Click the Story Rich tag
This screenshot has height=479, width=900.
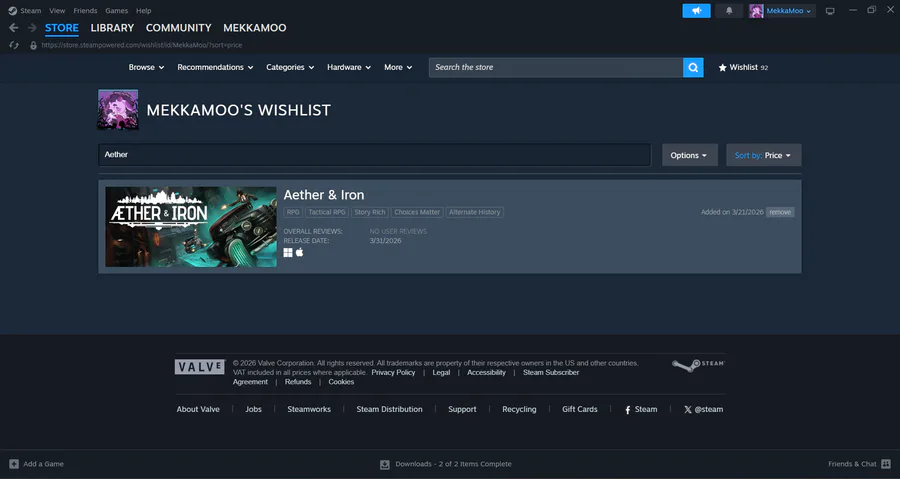coord(370,212)
